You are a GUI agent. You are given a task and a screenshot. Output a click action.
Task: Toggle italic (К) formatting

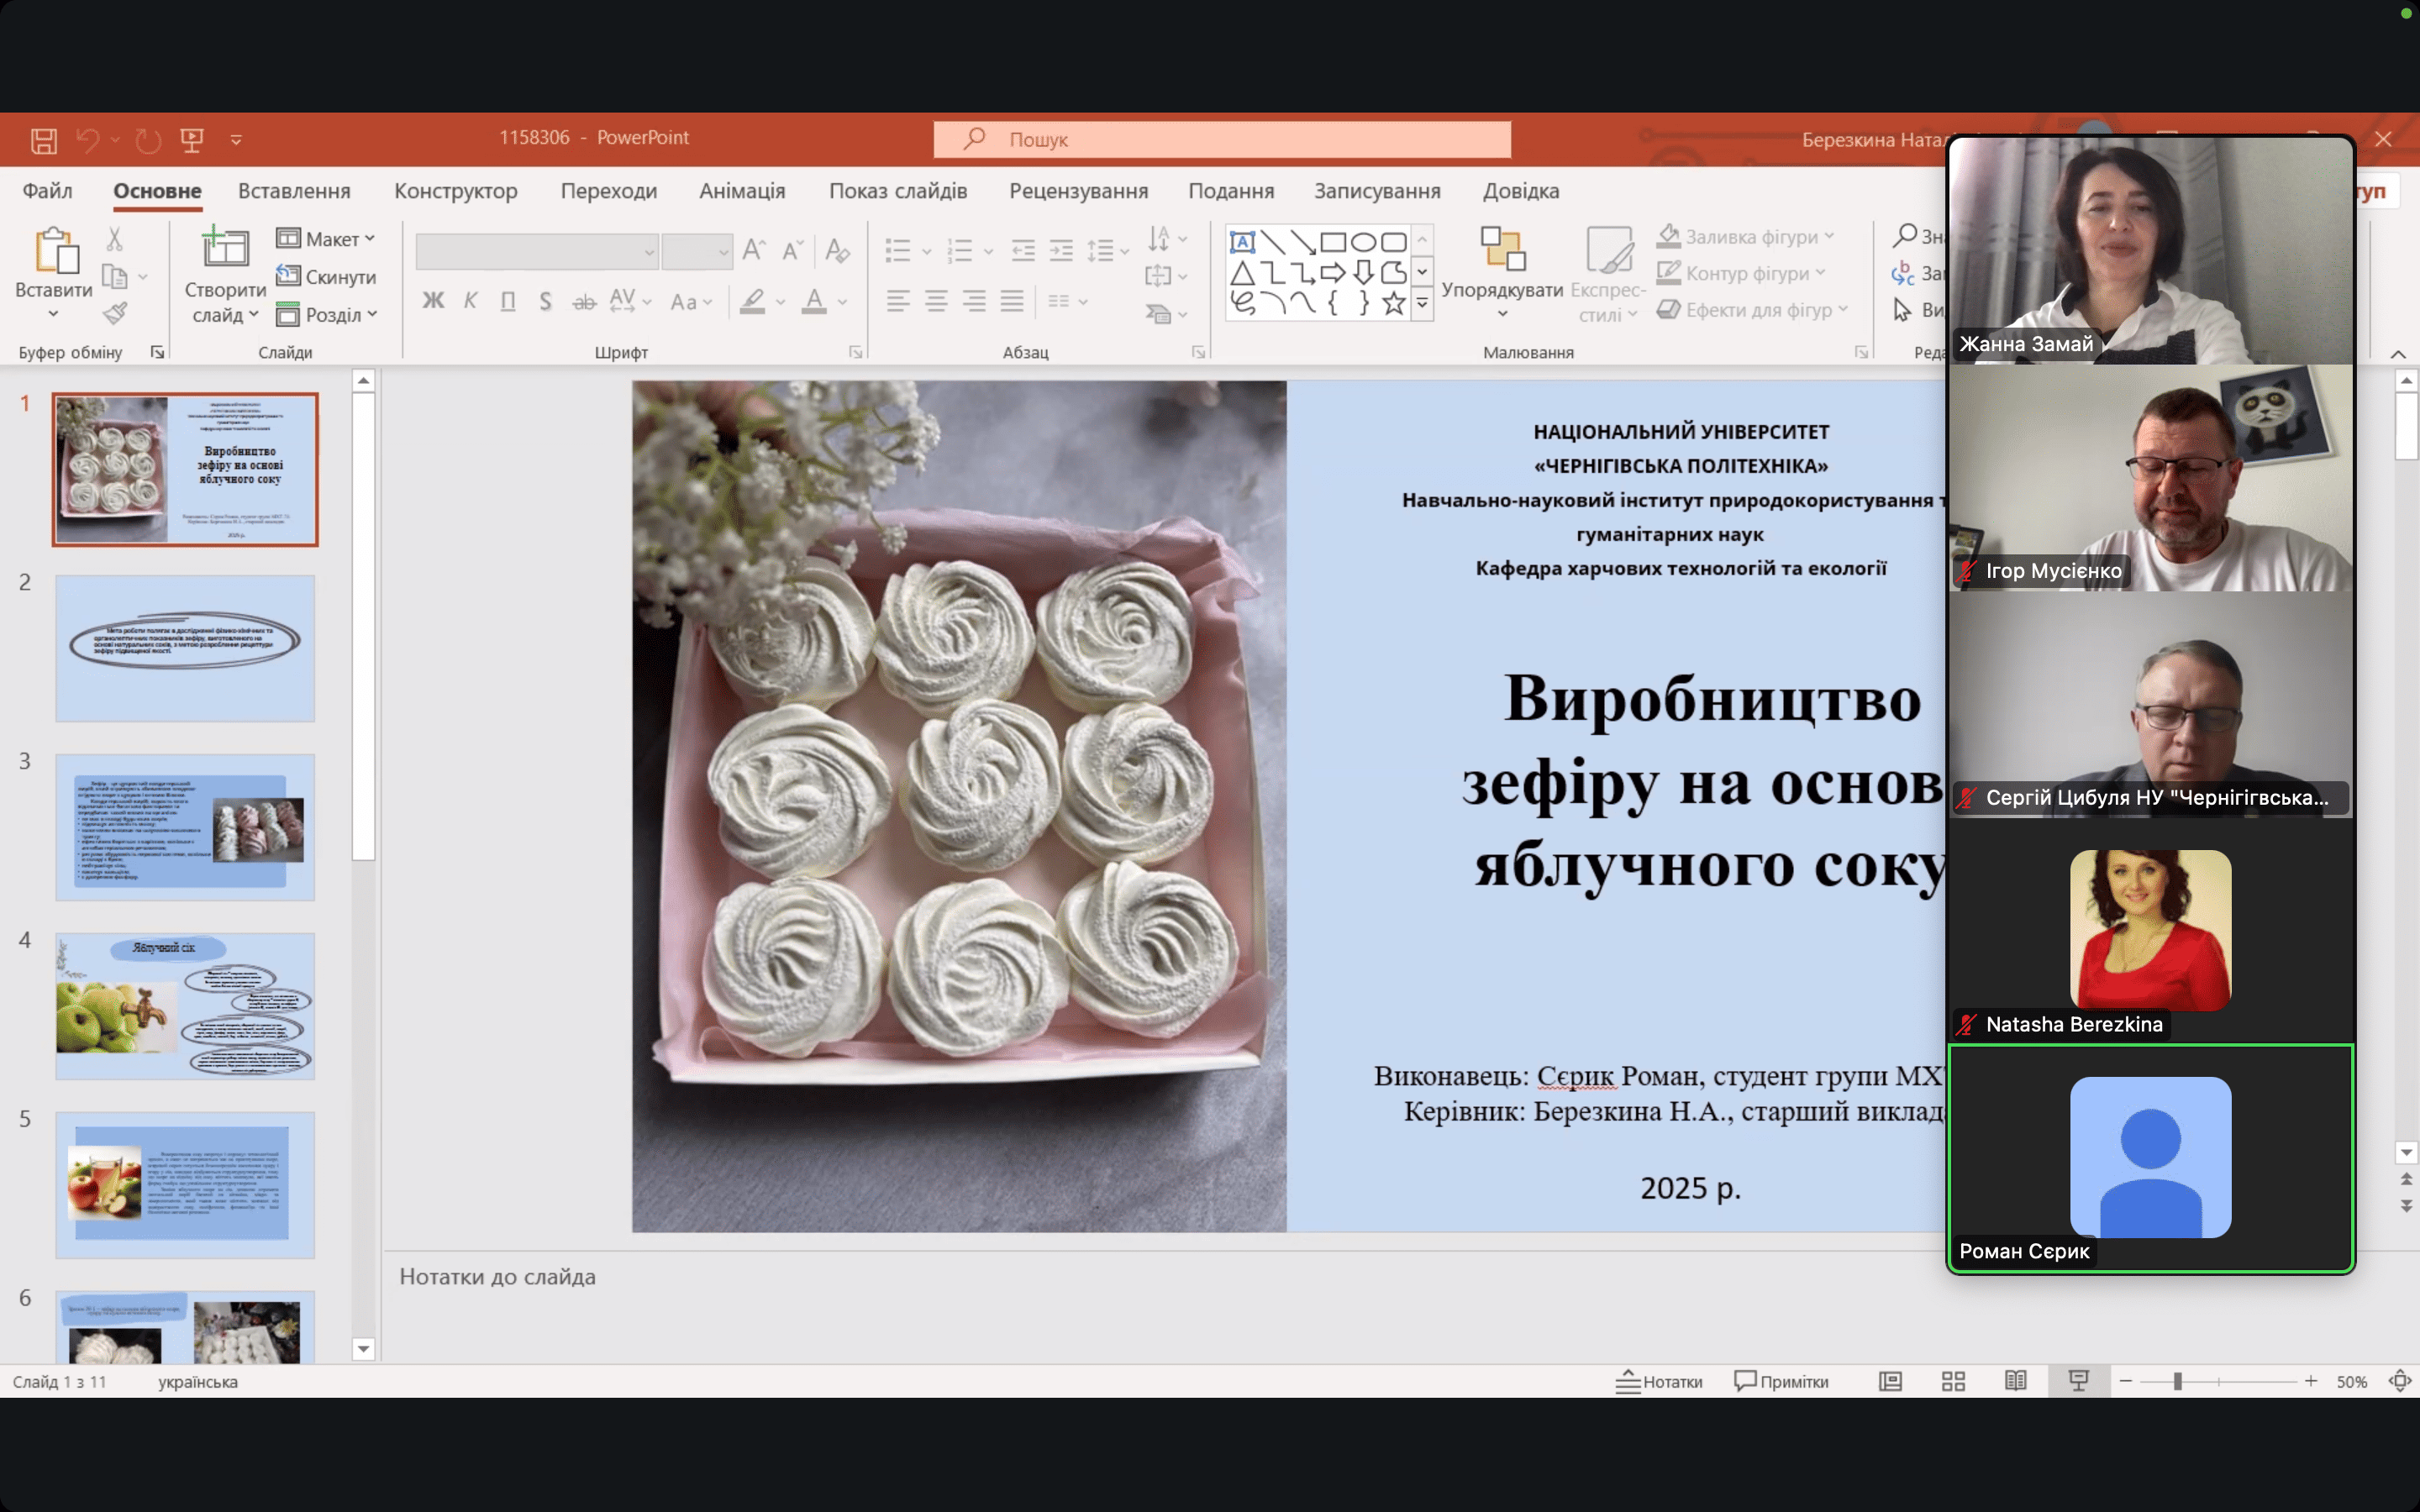click(470, 301)
